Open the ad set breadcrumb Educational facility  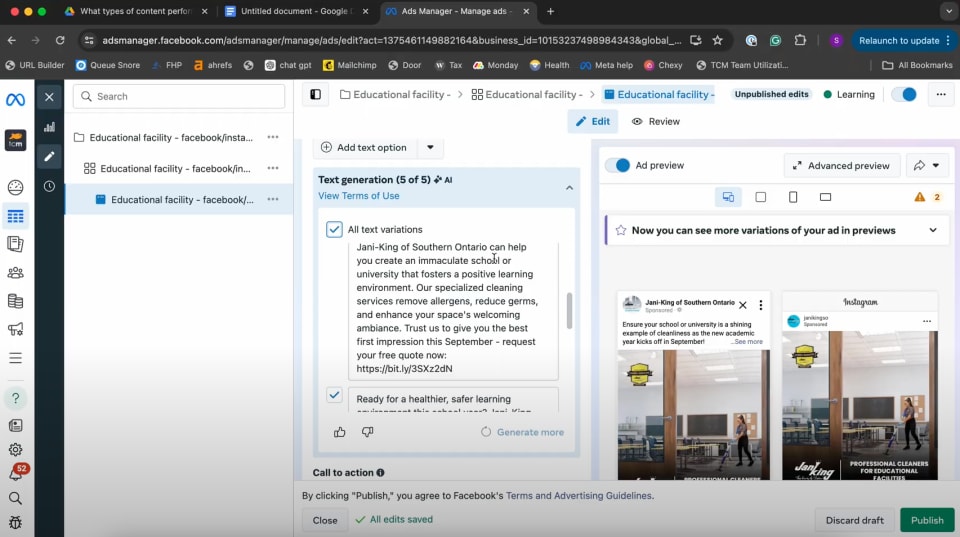(x=527, y=94)
